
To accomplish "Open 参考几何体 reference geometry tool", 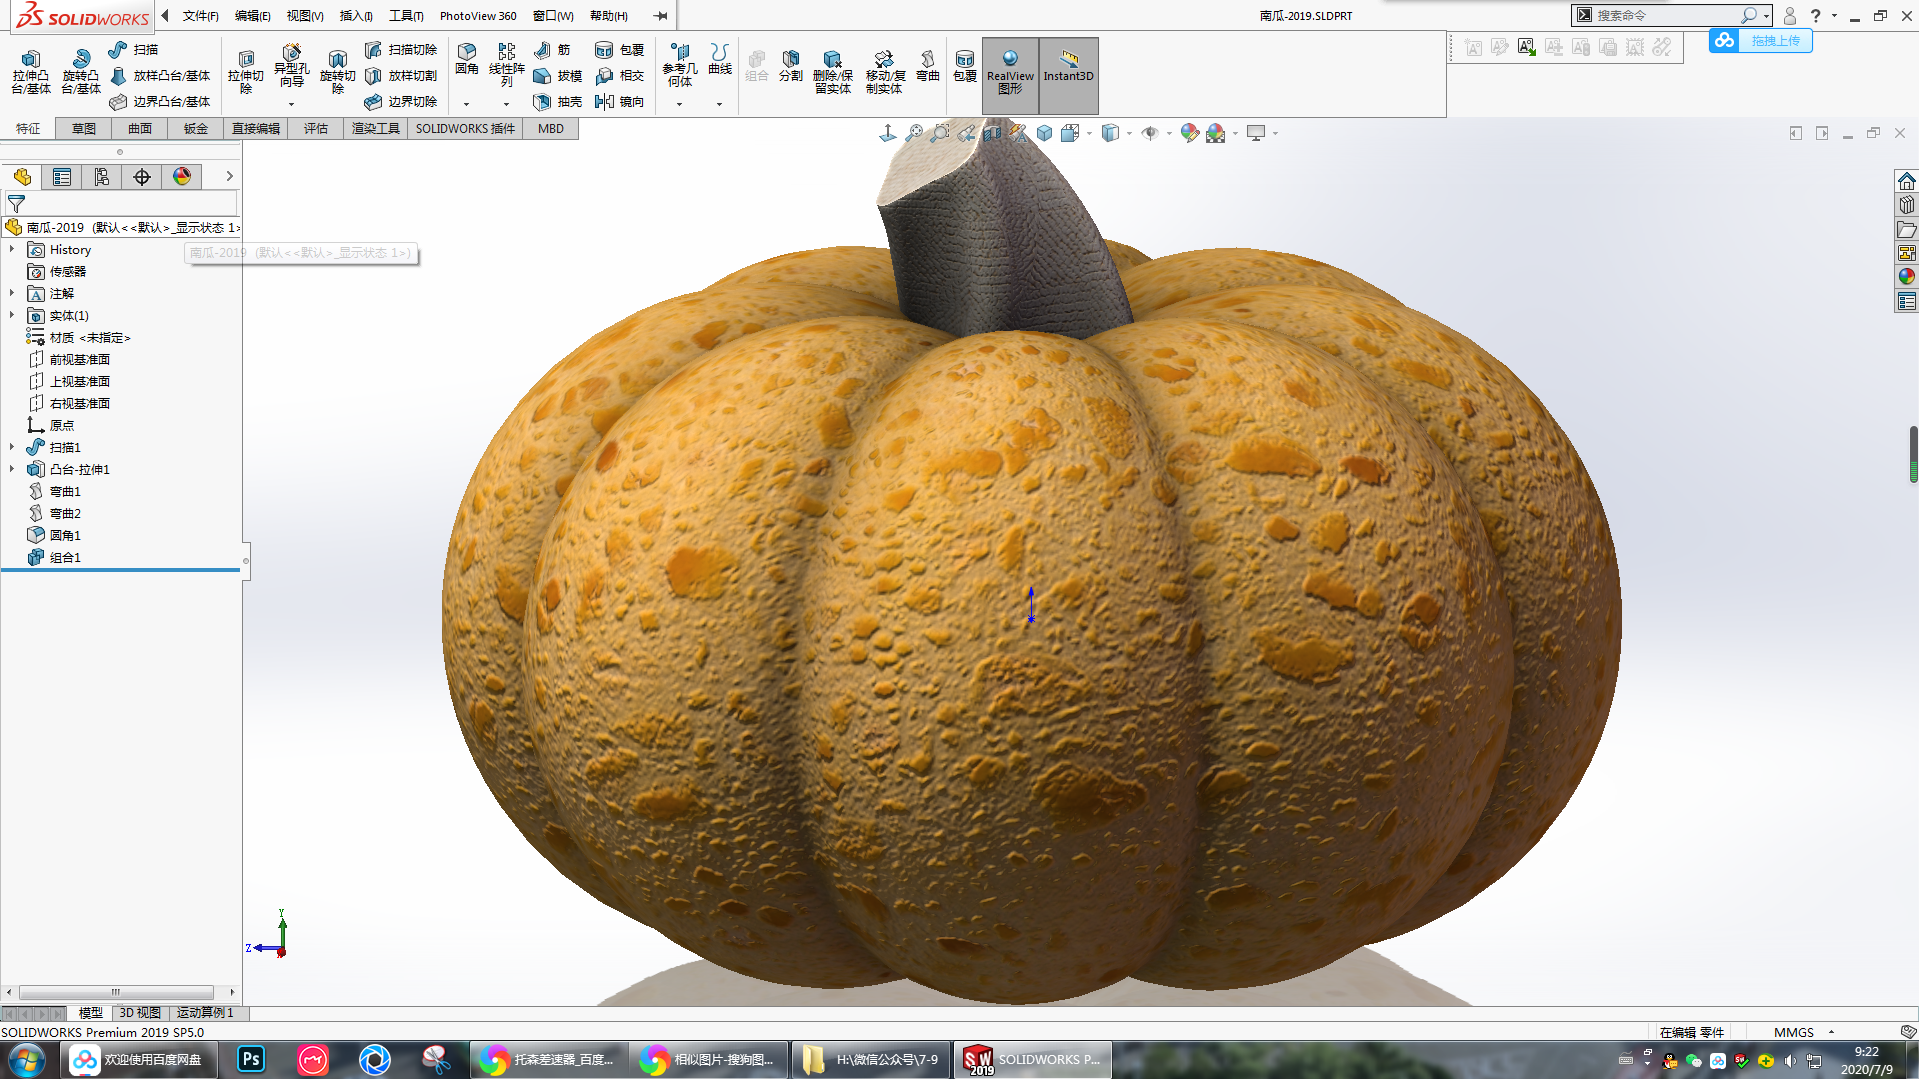I will click(x=679, y=65).
